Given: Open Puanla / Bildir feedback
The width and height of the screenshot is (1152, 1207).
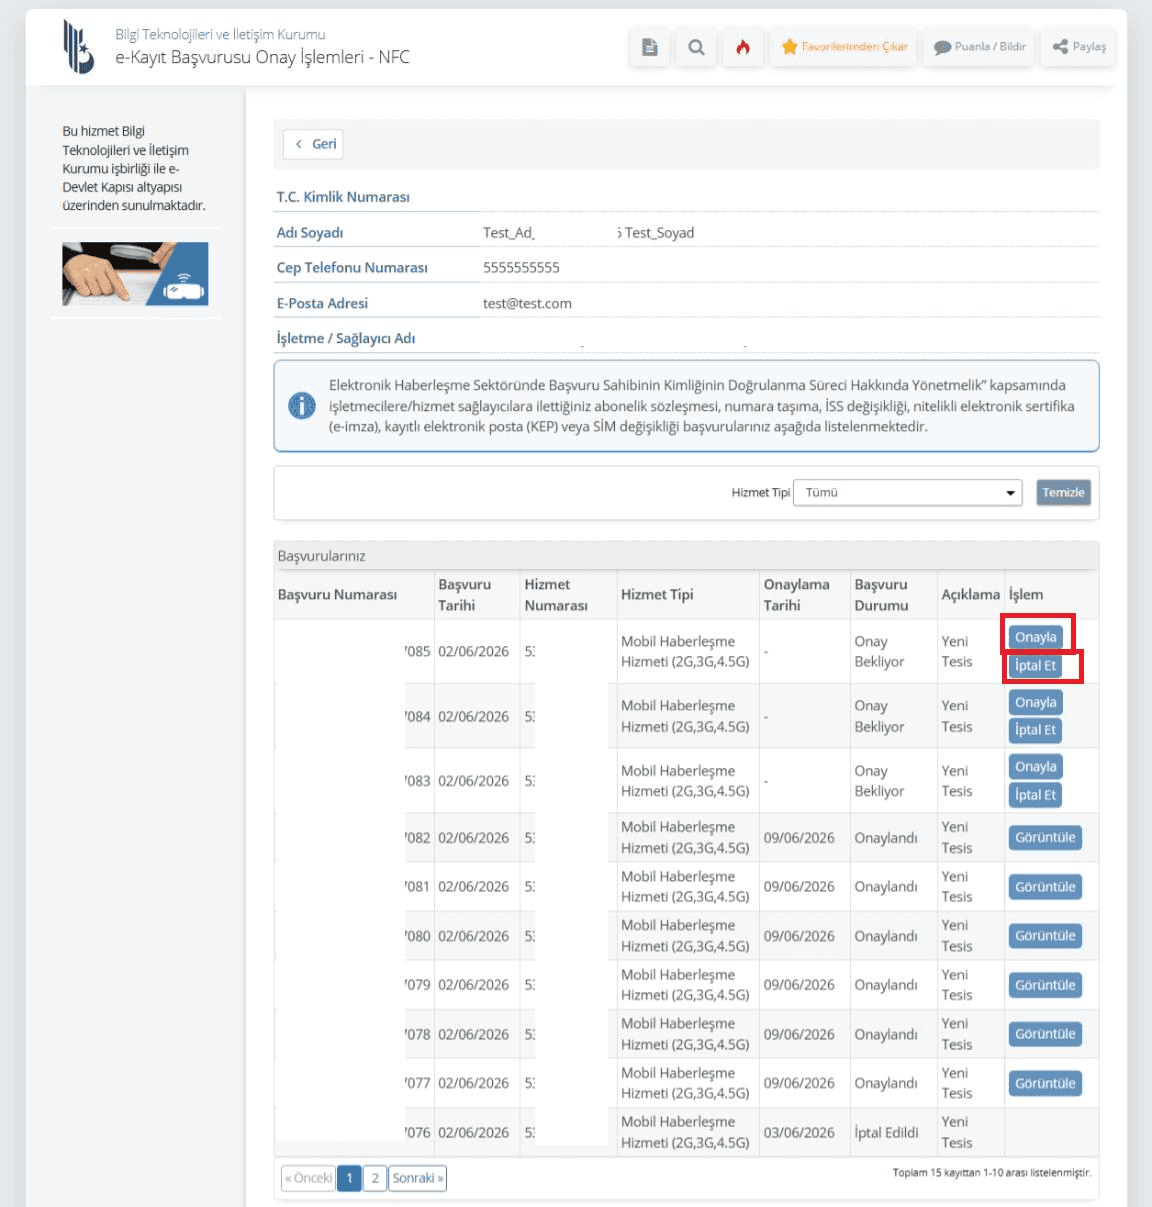Looking at the screenshot, I should click(980, 47).
